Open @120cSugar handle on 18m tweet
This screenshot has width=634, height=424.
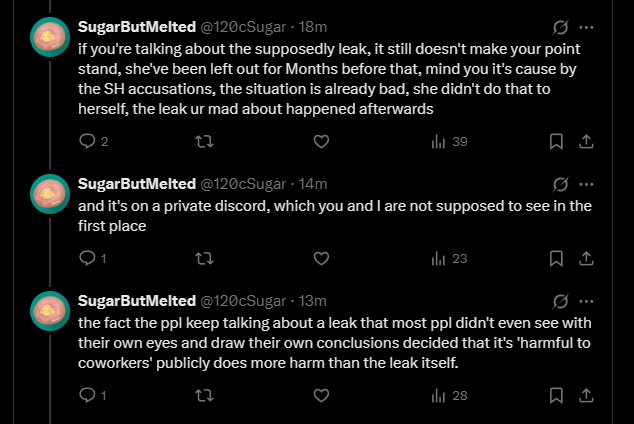[x=243, y=27]
